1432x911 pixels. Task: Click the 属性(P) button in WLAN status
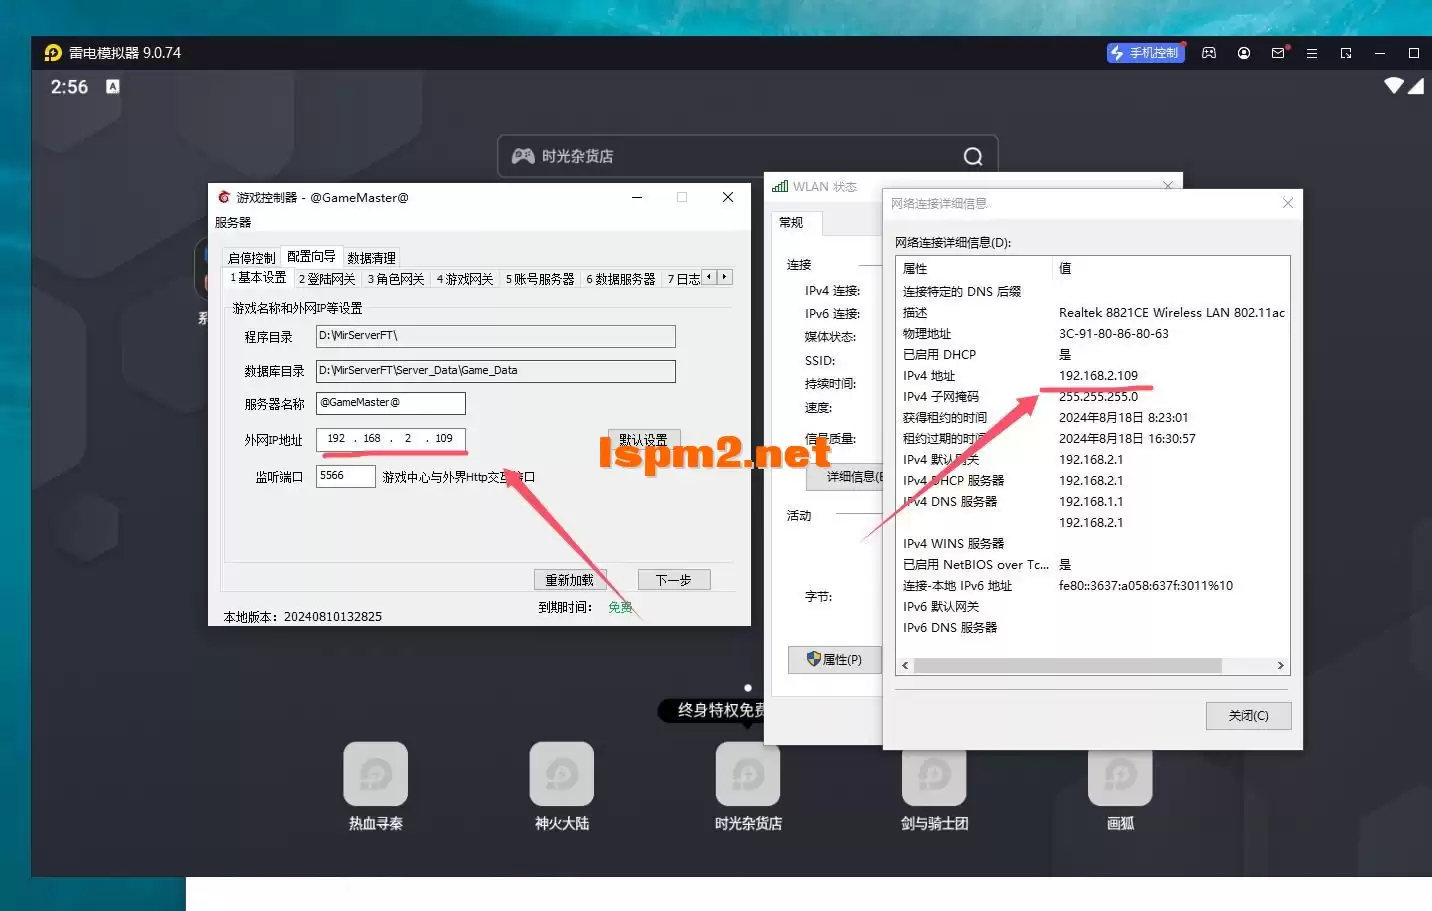click(x=834, y=660)
